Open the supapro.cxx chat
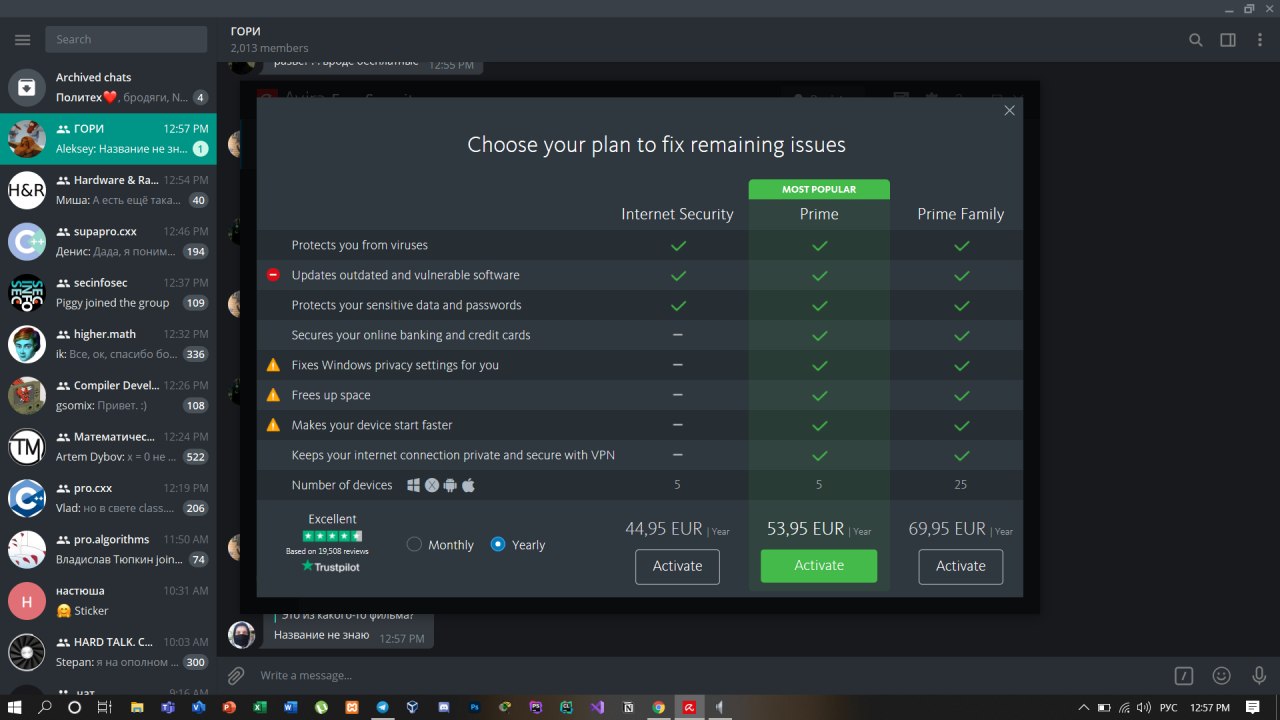This screenshot has height=720, width=1280. click(108, 241)
